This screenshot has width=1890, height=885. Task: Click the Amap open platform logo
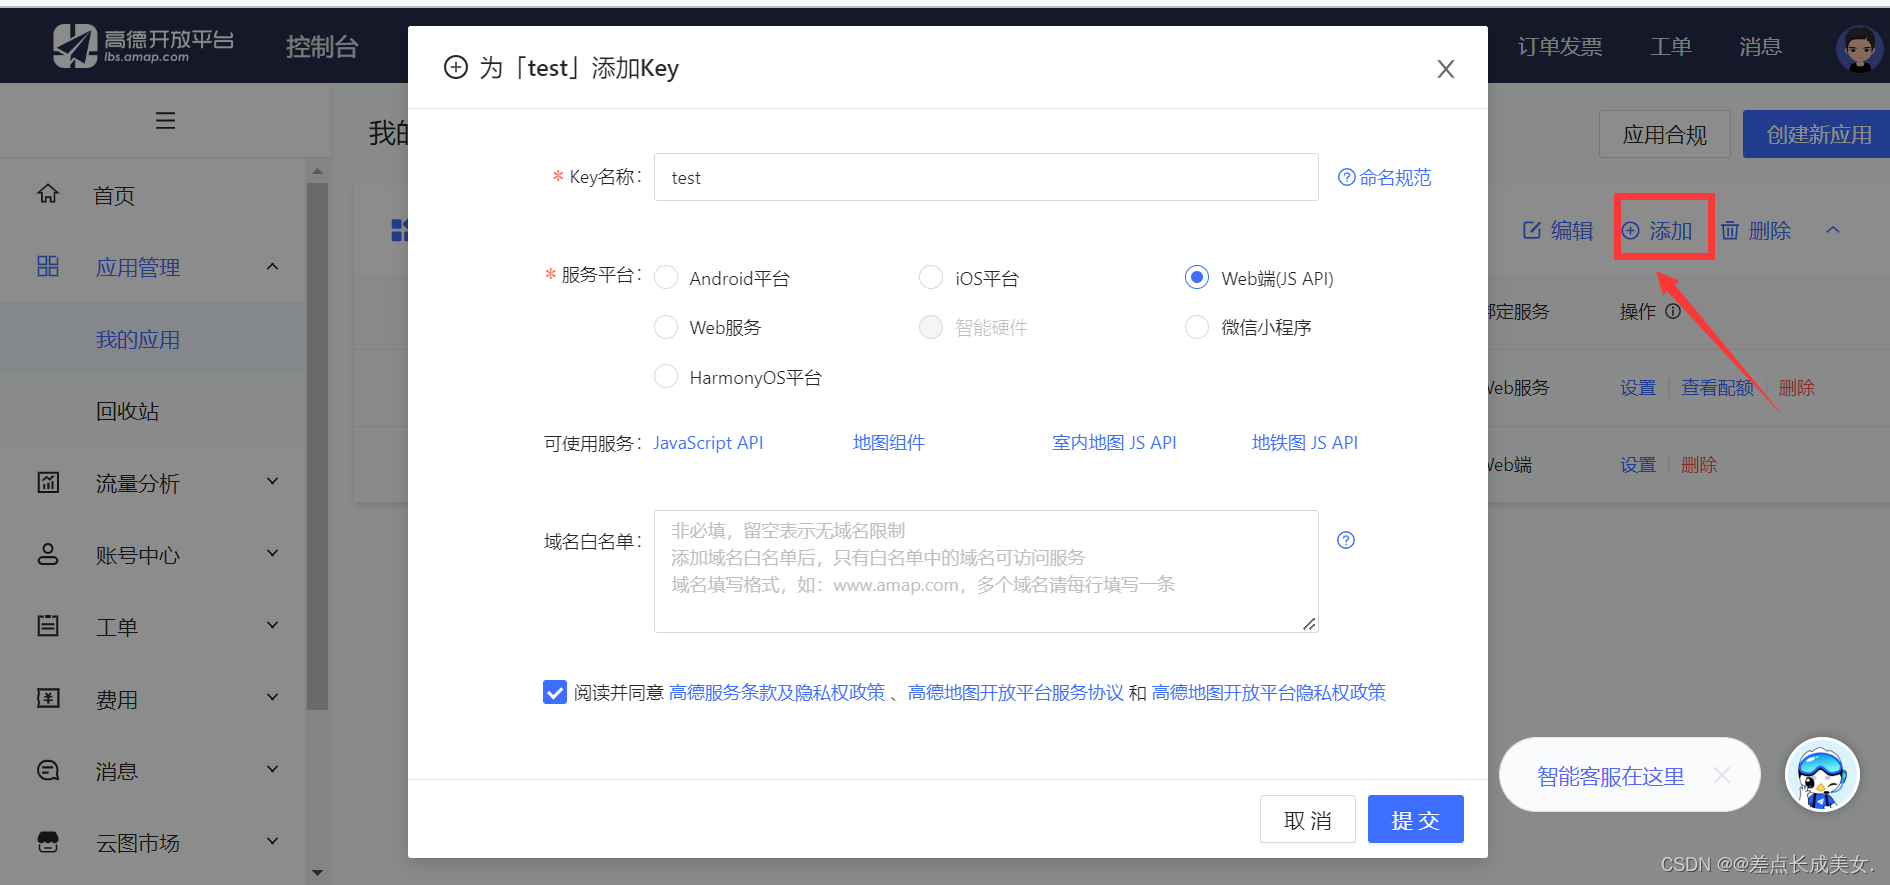coord(143,46)
